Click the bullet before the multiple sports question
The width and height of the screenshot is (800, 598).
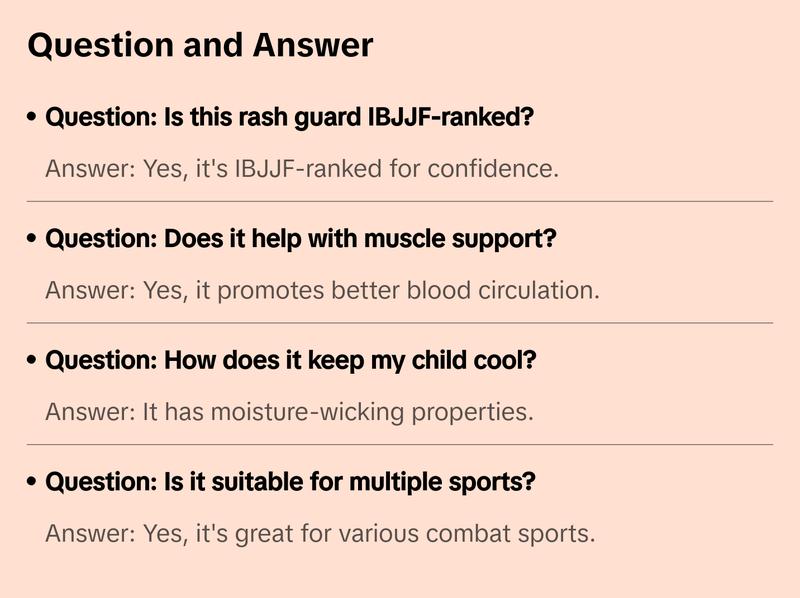(33, 483)
